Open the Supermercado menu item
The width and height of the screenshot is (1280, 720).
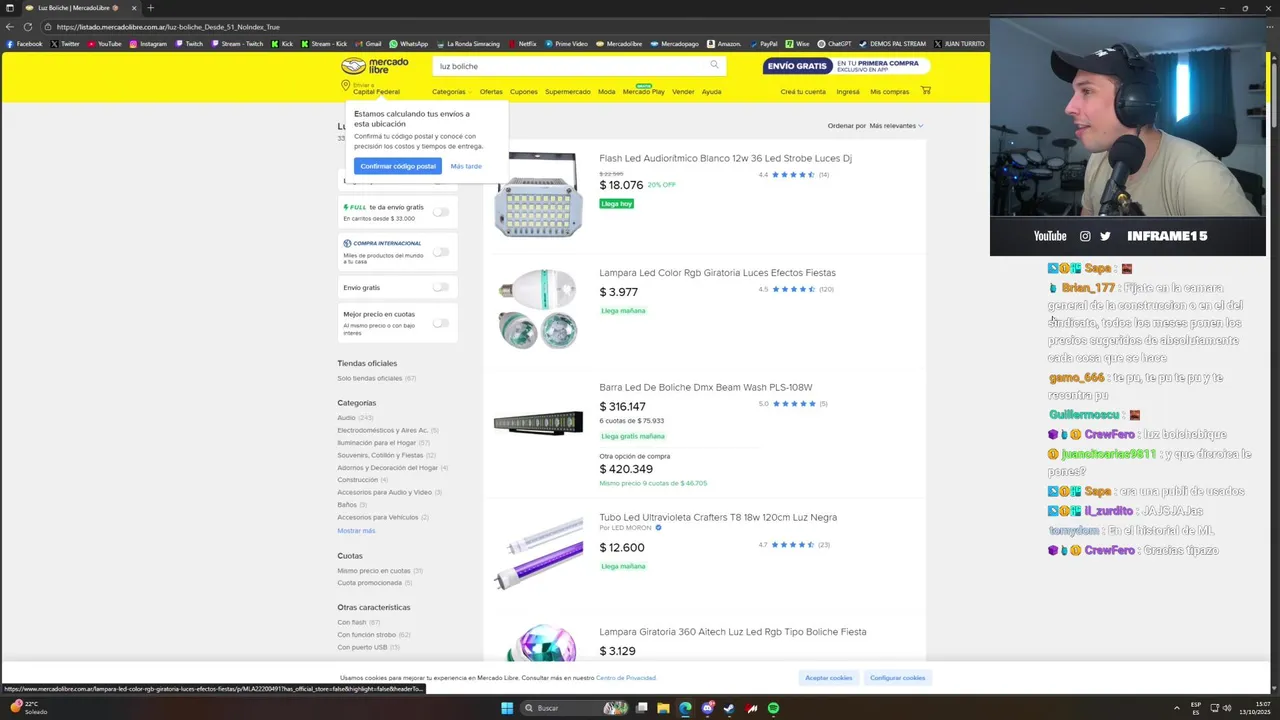pos(567,92)
